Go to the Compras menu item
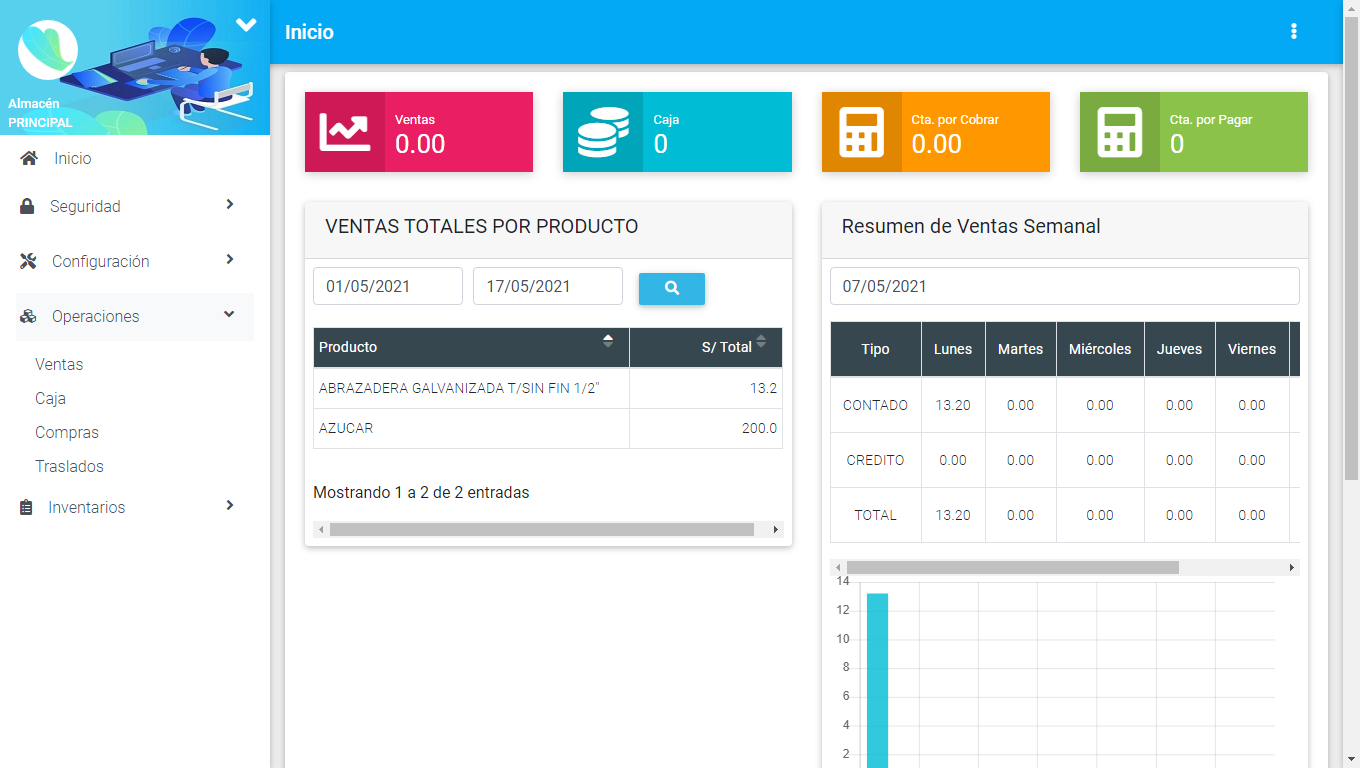This screenshot has width=1360, height=768. pos(67,432)
